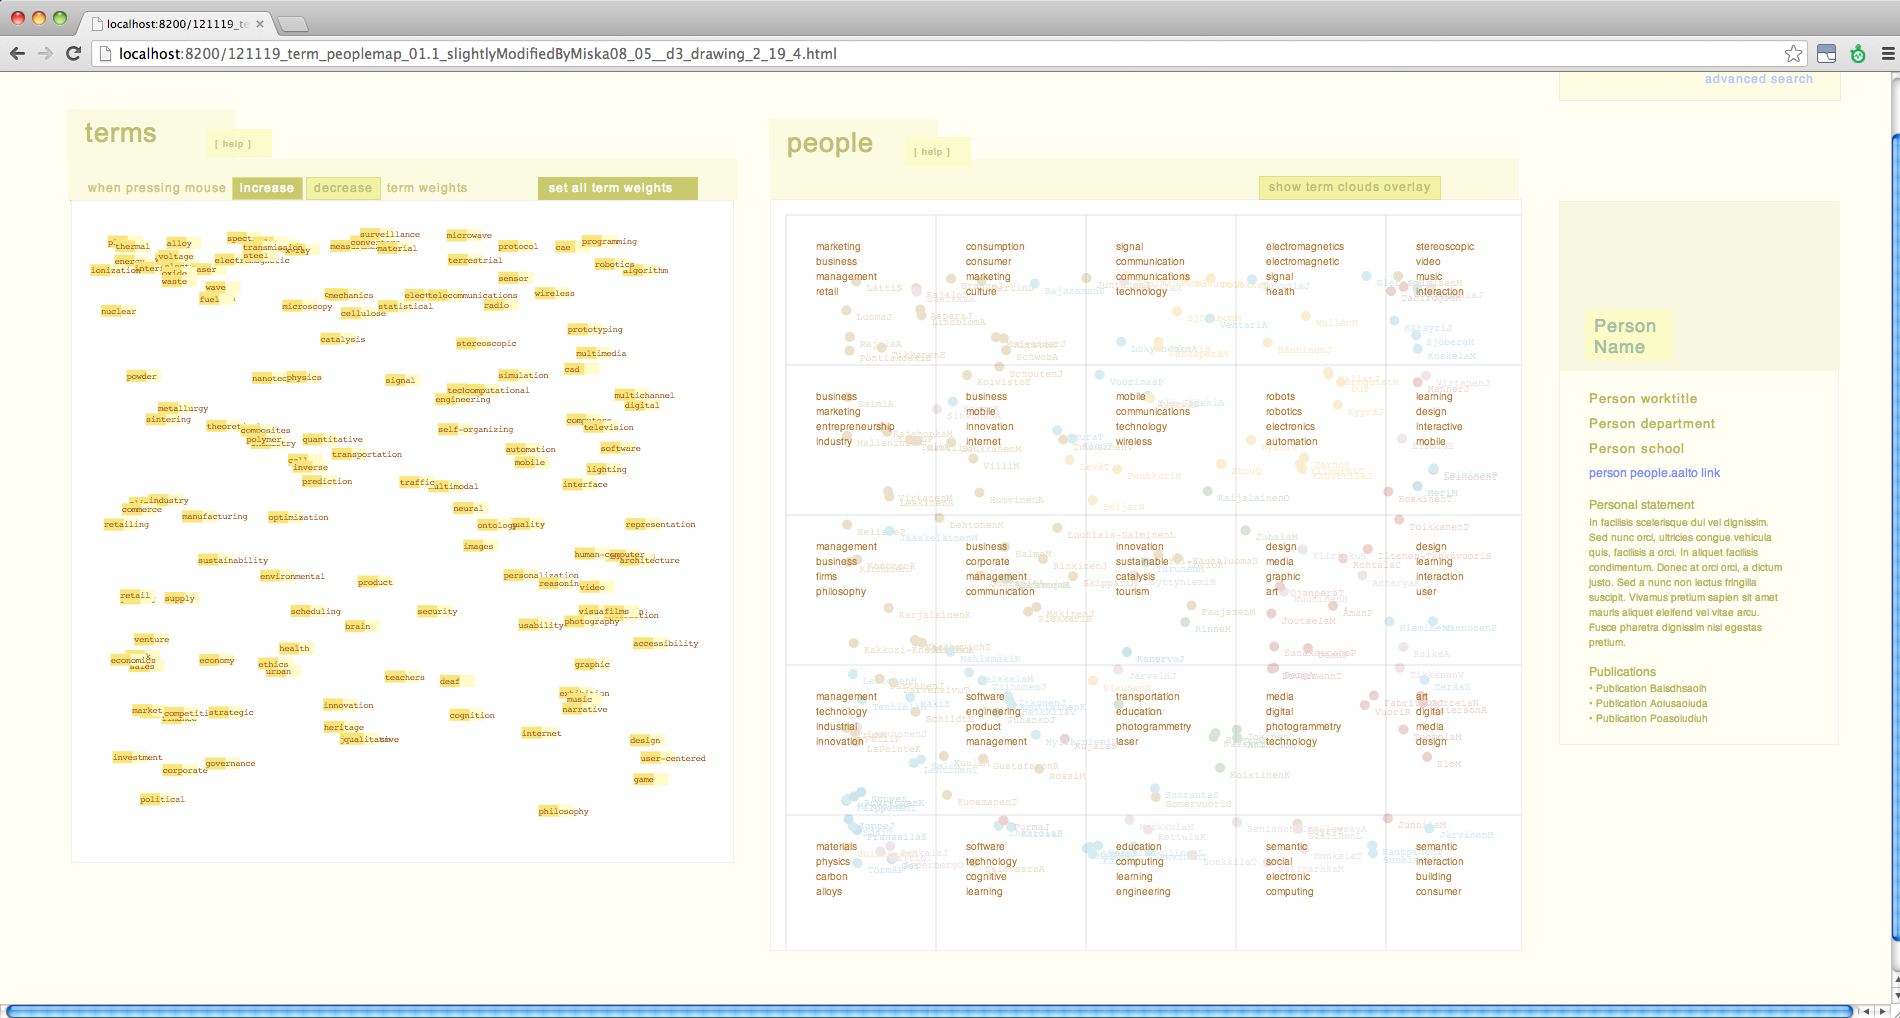Close the localhost browser tab
This screenshot has width=1900, height=1018.
[260, 23]
